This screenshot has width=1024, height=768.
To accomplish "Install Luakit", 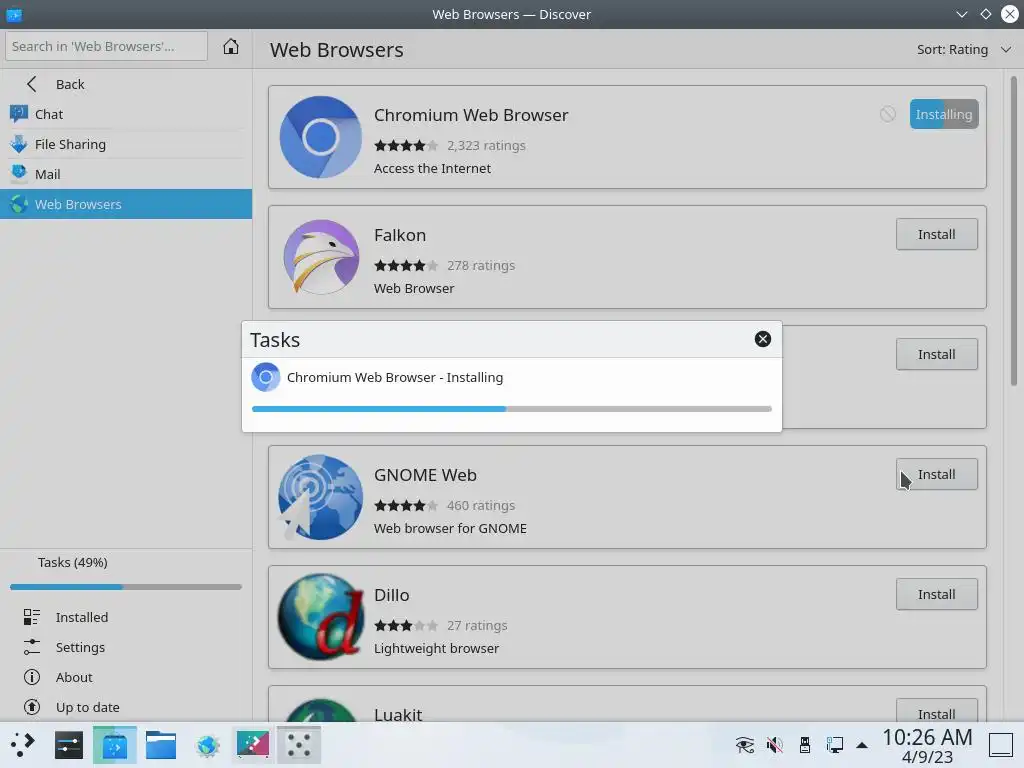I will click(x=936, y=711).
